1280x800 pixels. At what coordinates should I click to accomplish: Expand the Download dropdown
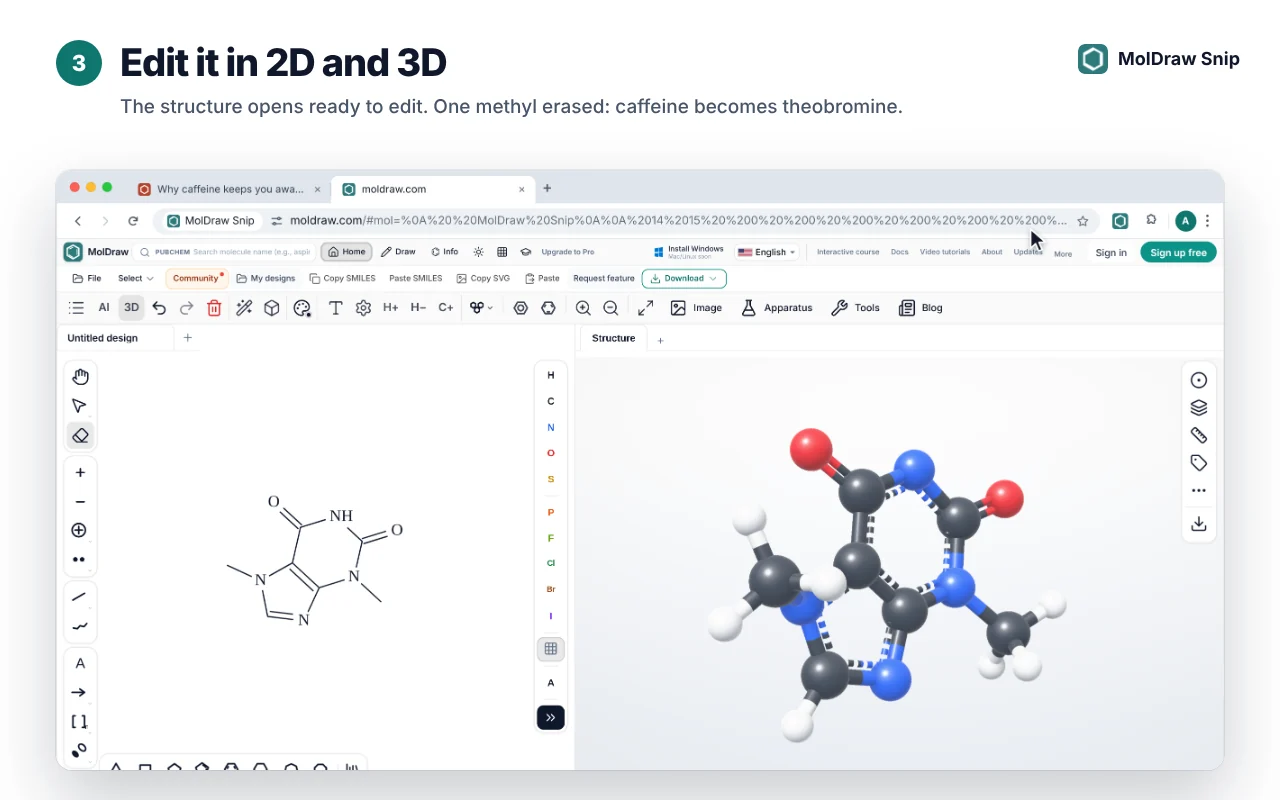click(x=684, y=278)
